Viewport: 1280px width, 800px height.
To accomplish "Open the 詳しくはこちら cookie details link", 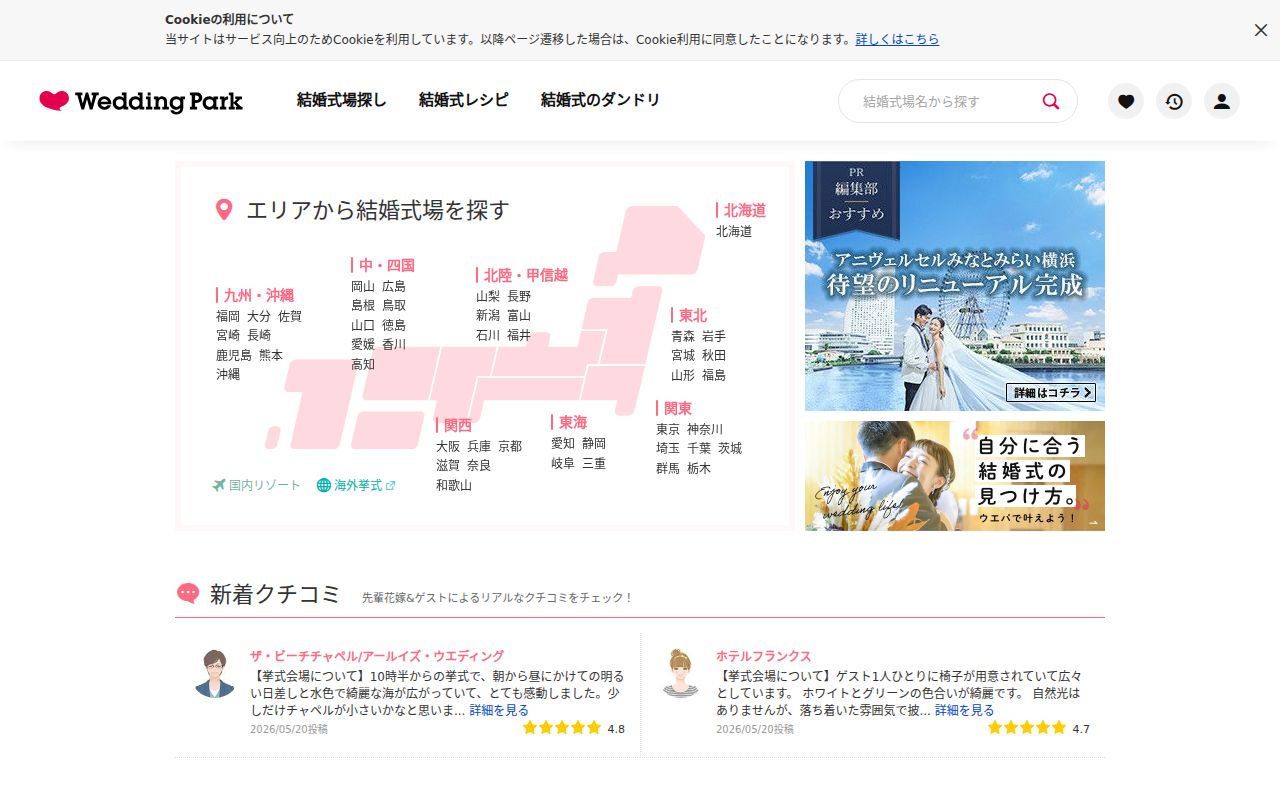I will point(897,39).
